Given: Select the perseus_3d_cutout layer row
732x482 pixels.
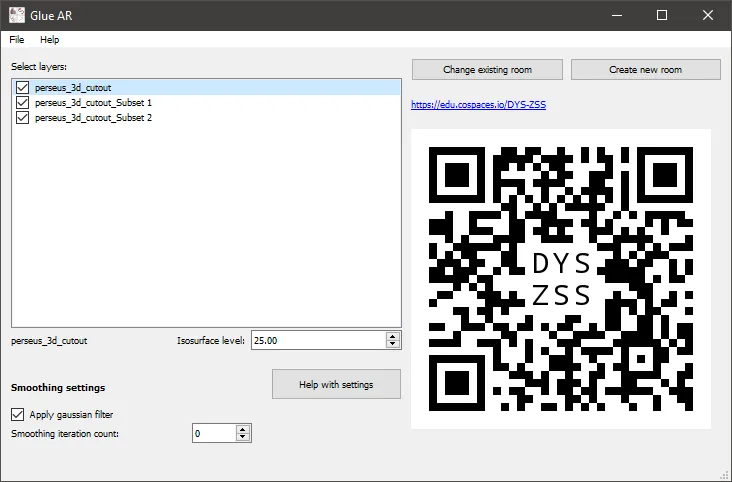Looking at the screenshot, I should tap(206, 87).
